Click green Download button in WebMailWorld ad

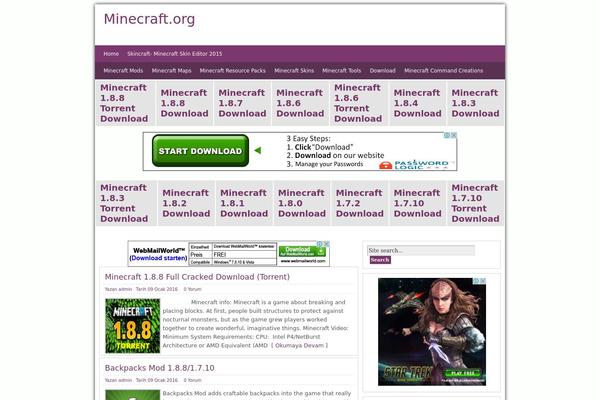pyautogui.click(x=302, y=251)
